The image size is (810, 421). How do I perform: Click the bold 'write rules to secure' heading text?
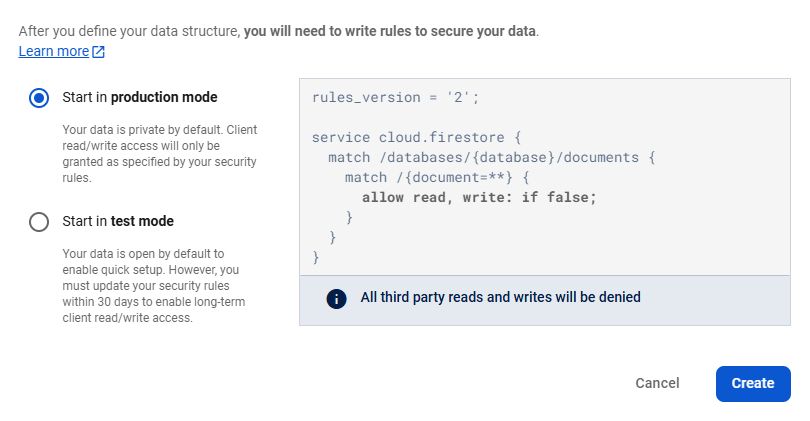click(390, 31)
